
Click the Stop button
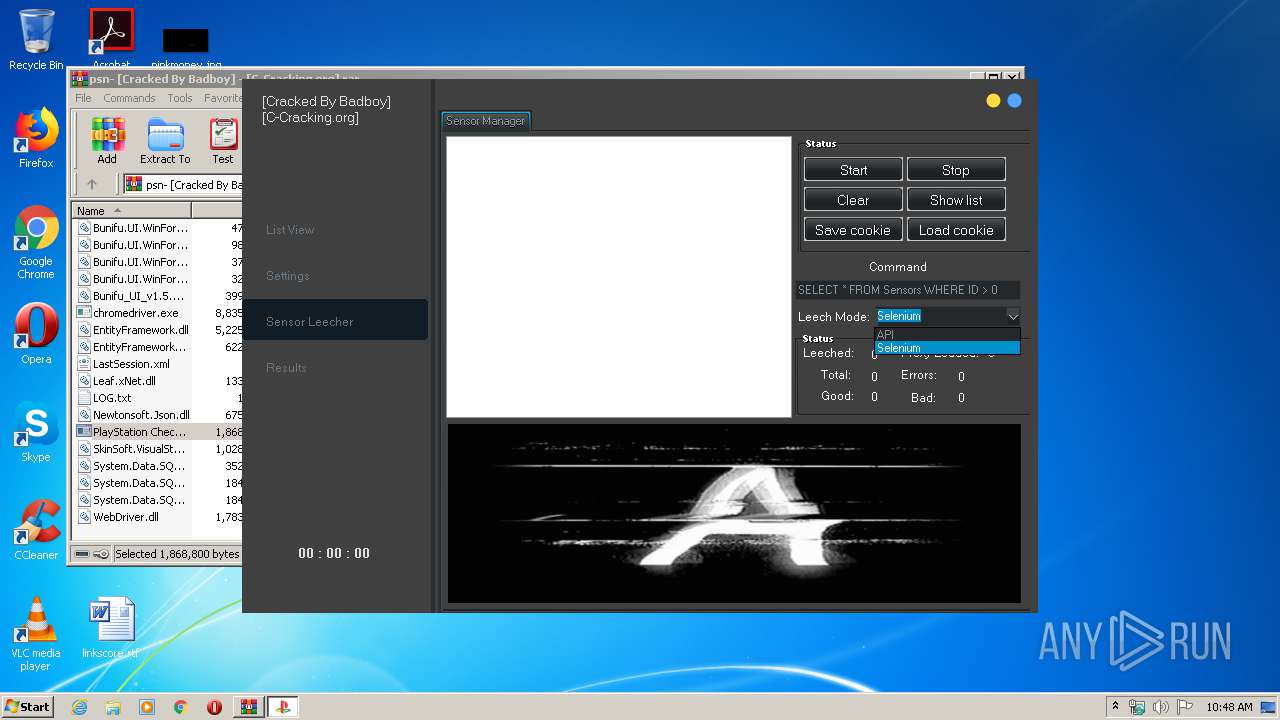[956, 170]
